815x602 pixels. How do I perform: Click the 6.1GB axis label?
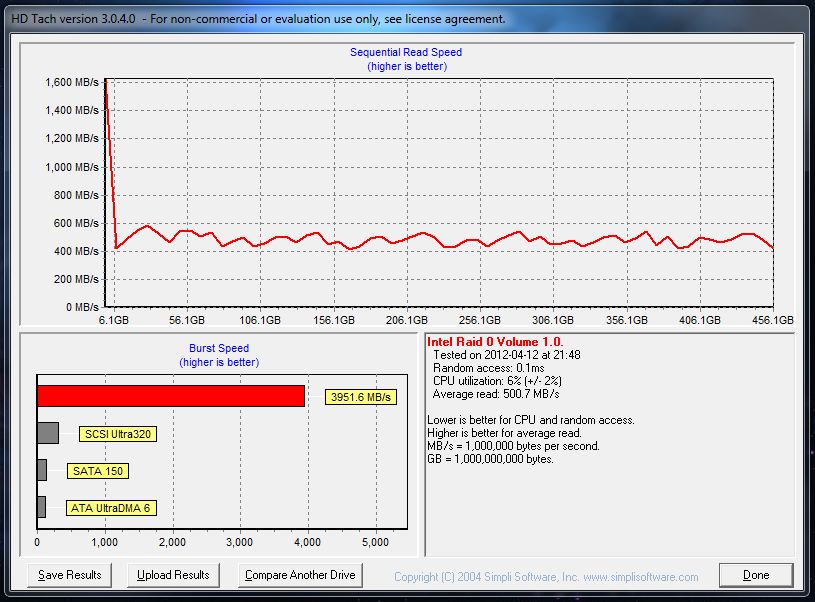[113, 320]
